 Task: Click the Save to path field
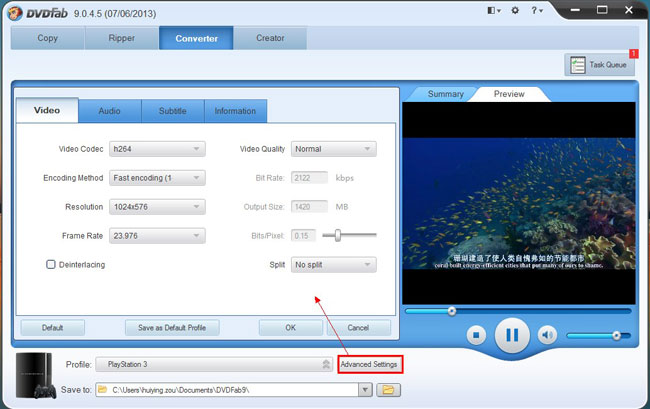coord(227,390)
